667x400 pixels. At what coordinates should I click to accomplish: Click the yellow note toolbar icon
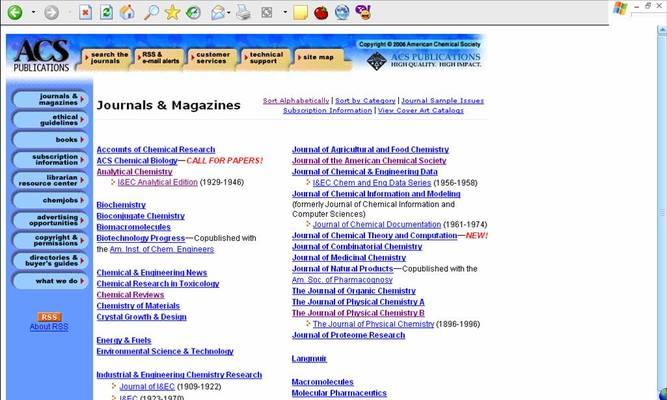(x=300, y=12)
